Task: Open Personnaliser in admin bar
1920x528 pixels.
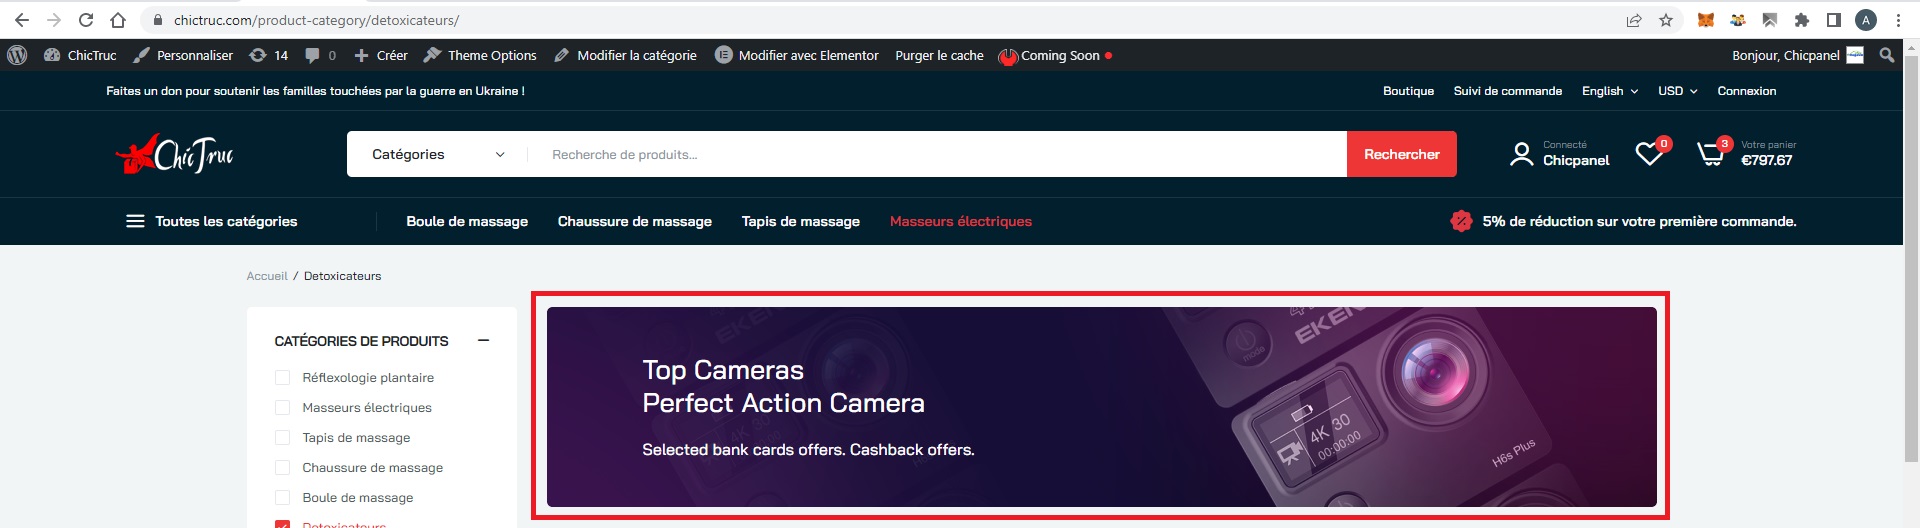Action: coord(184,55)
